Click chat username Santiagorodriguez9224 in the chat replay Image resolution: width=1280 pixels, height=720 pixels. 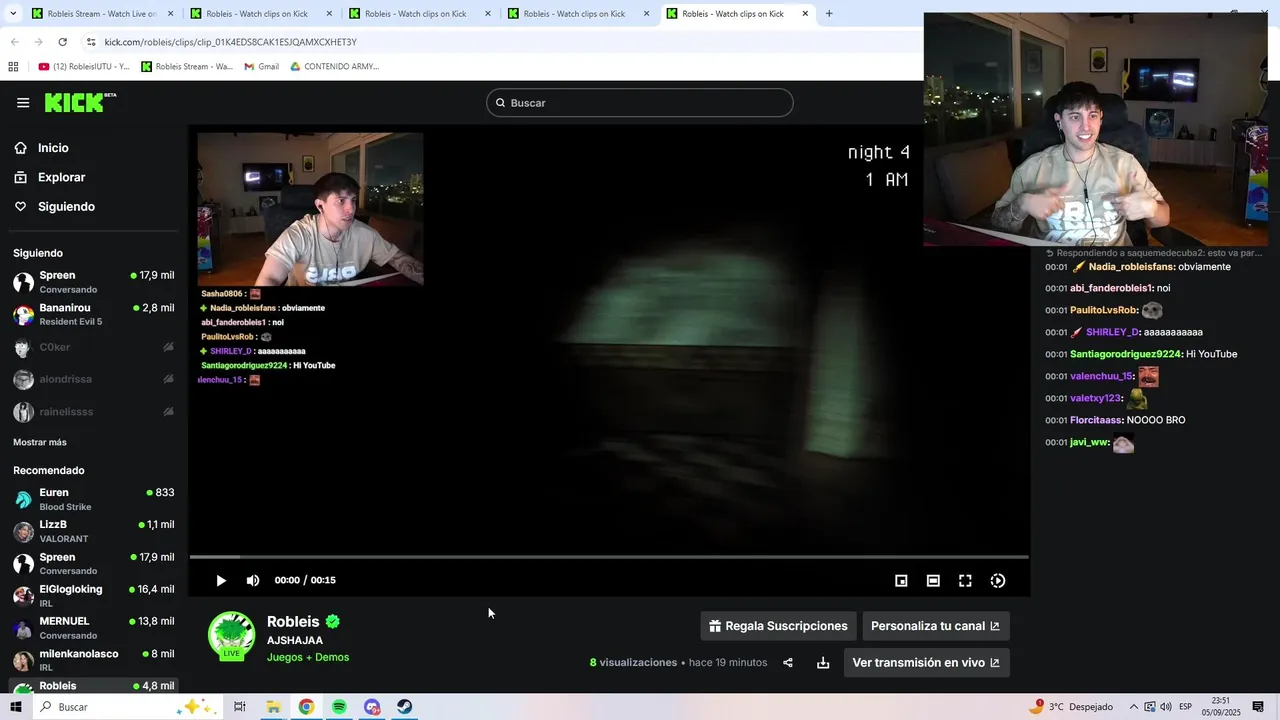pos(1126,354)
